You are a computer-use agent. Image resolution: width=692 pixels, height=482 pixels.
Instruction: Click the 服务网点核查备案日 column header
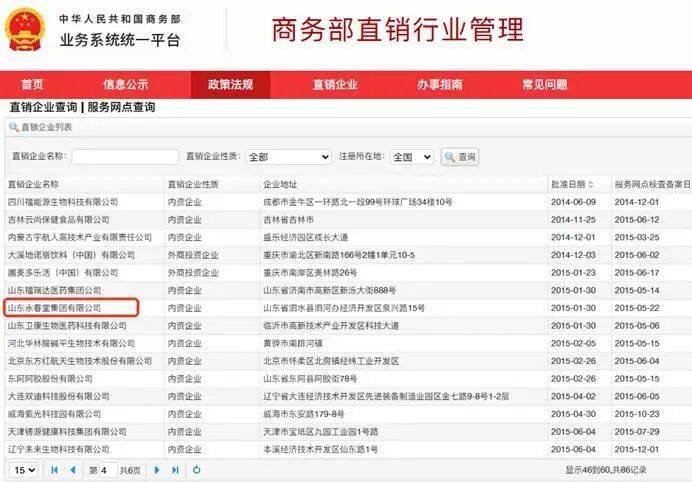[653, 185]
